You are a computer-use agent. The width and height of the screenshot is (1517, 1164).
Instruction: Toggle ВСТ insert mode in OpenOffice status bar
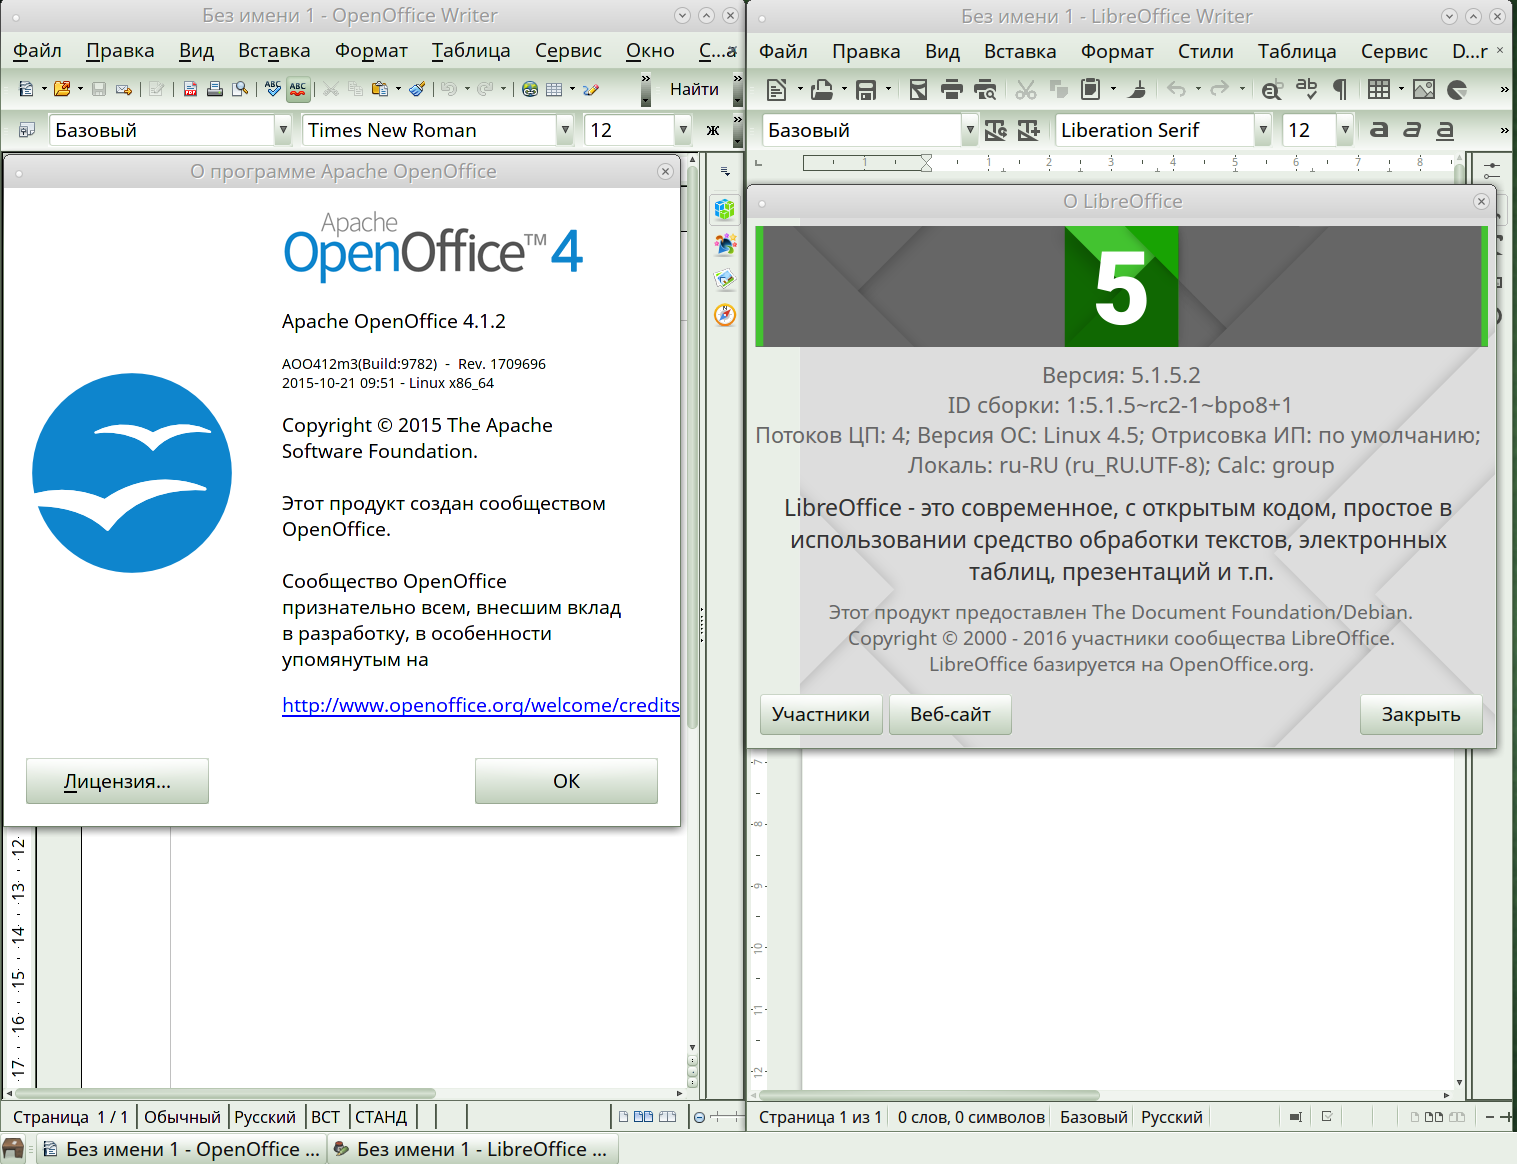[x=325, y=1117]
